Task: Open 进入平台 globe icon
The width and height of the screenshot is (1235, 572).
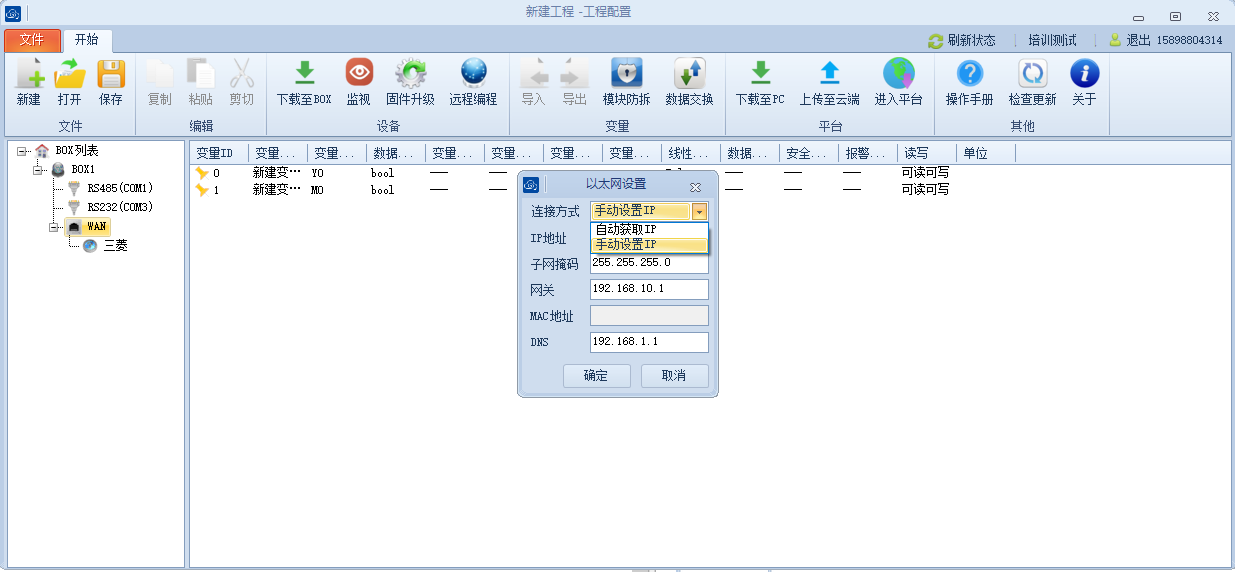Action: tap(898, 74)
